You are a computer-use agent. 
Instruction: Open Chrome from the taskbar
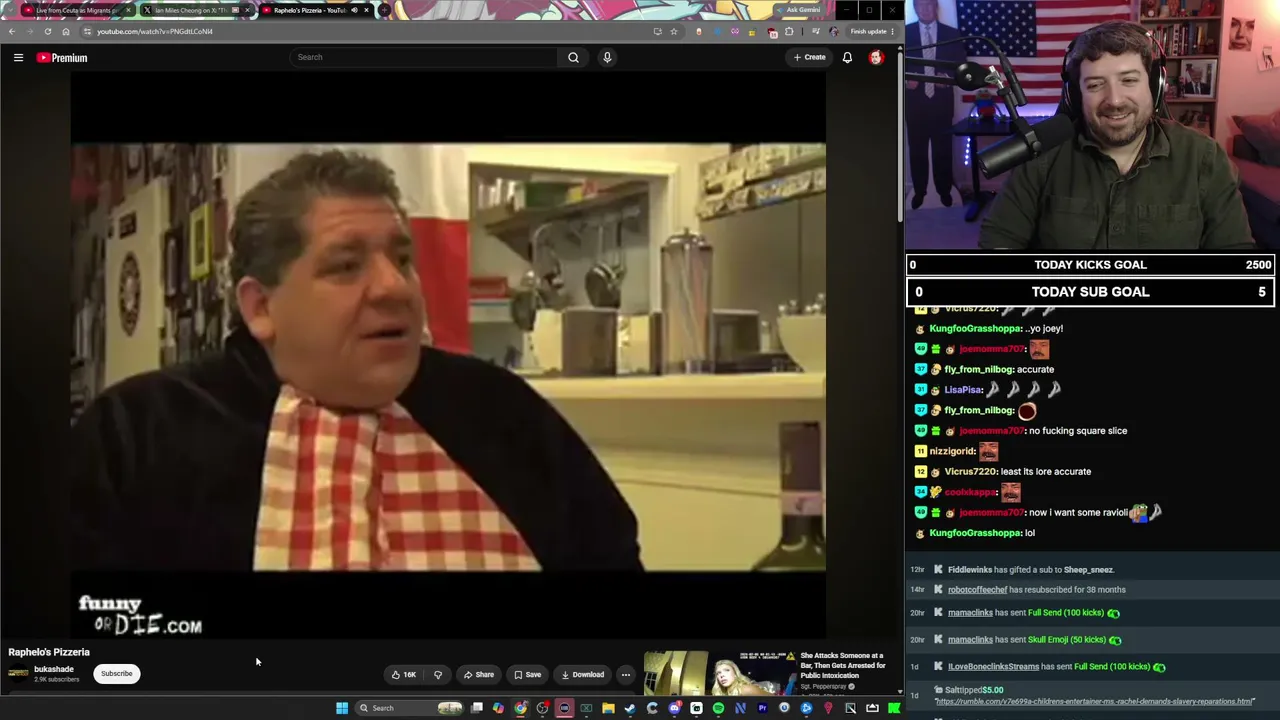pos(520,708)
